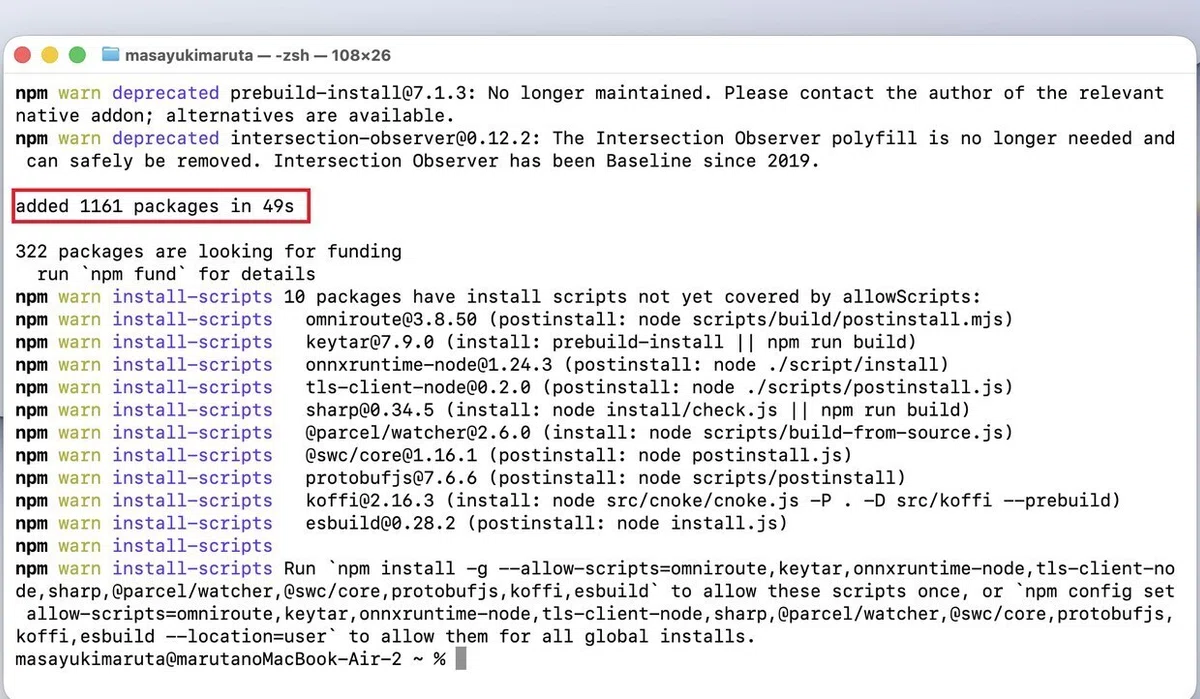Minimize the Terminal window with the yellow button
The image size is (1200, 699).
50,54
